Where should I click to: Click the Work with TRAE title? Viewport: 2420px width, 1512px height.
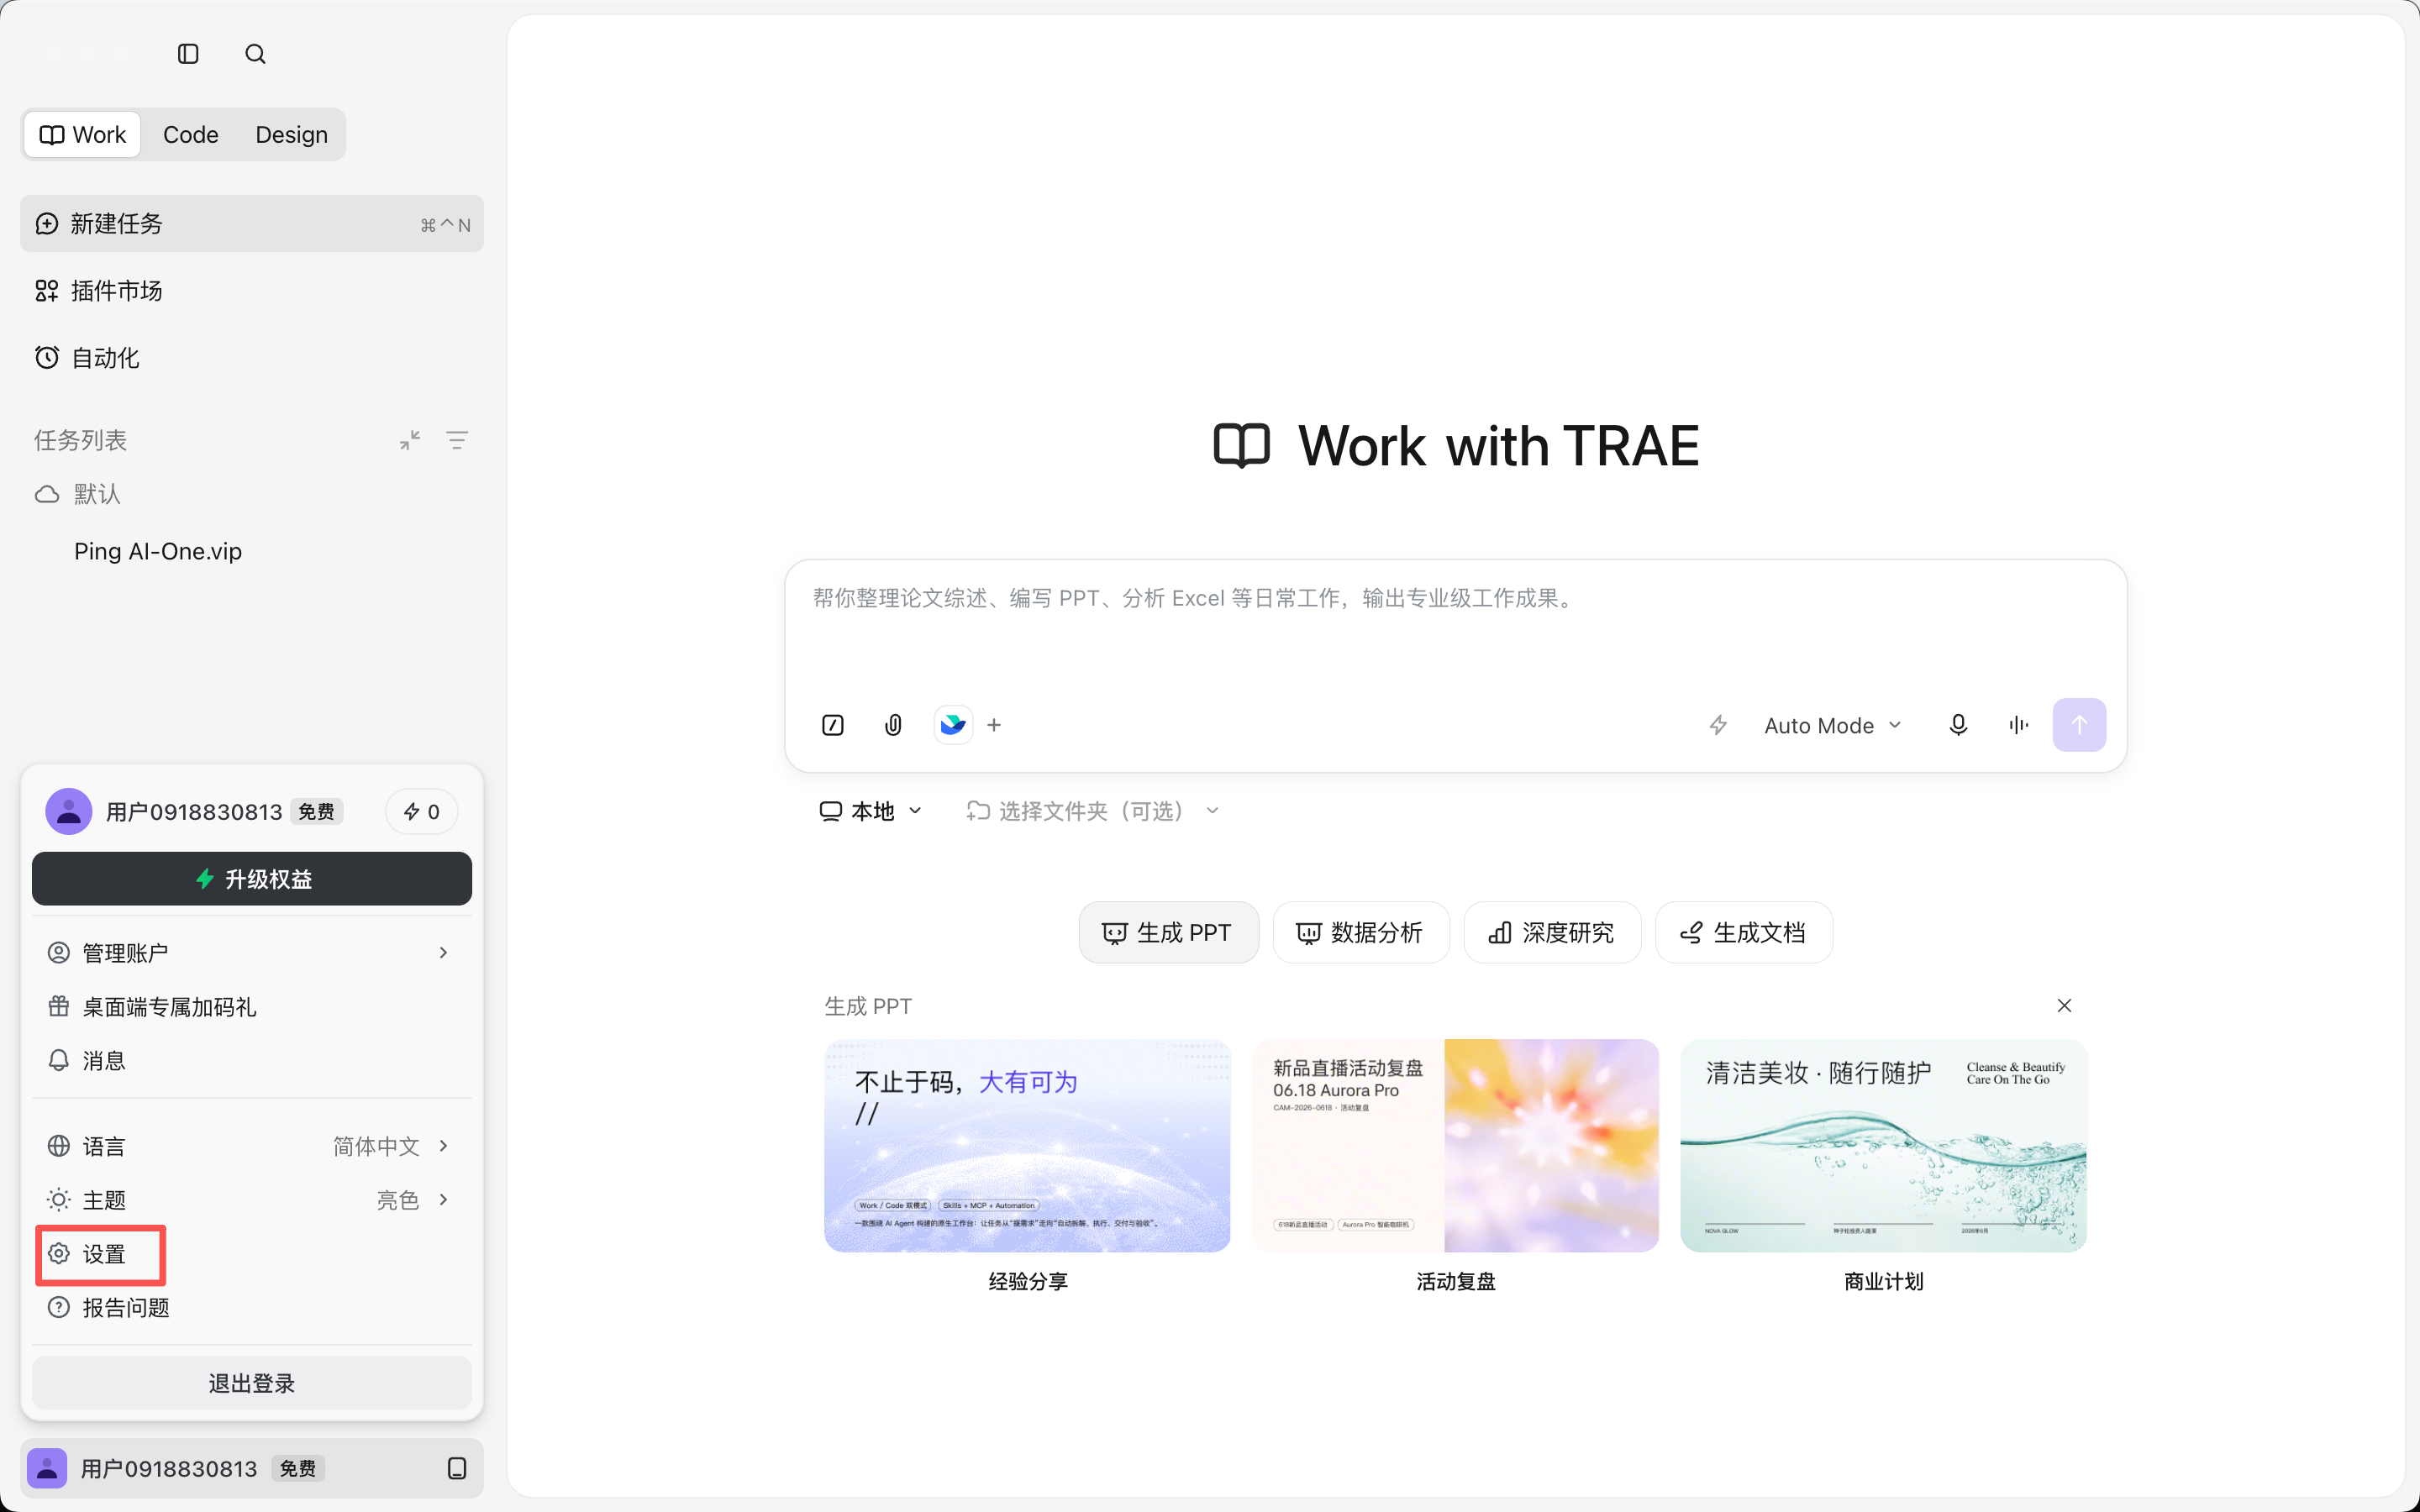pos(1498,445)
